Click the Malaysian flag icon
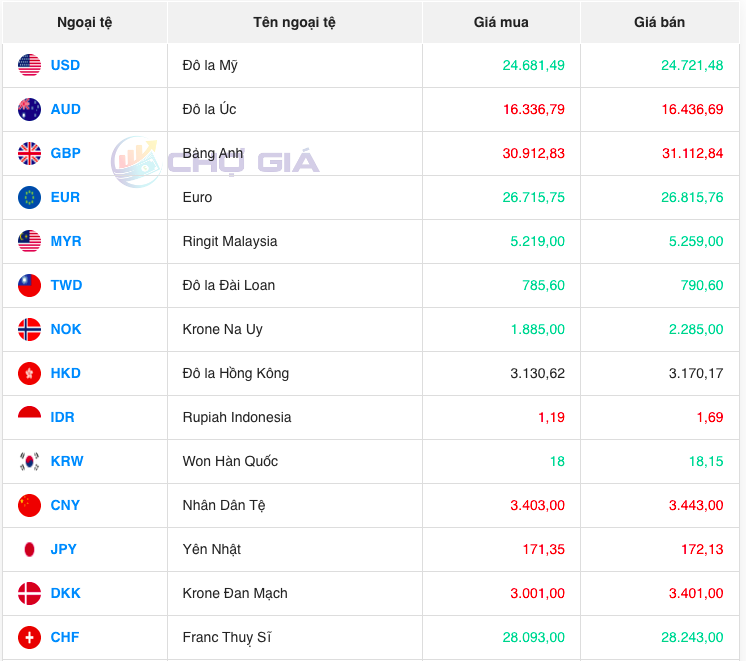The height and width of the screenshot is (661, 746). pos(29,242)
